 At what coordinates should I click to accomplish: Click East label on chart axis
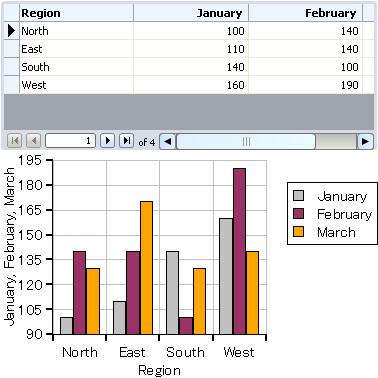(x=132, y=352)
